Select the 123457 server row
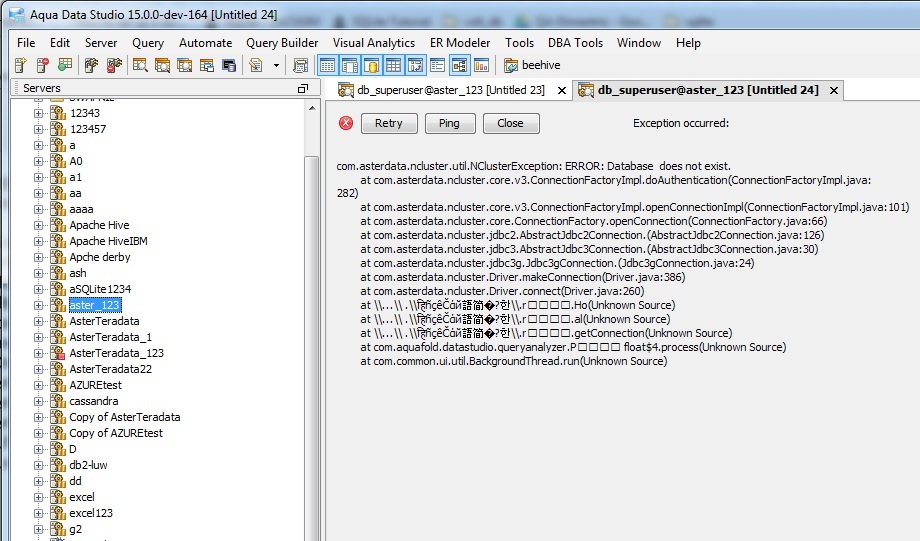920x541 pixels. click(87, 129)
